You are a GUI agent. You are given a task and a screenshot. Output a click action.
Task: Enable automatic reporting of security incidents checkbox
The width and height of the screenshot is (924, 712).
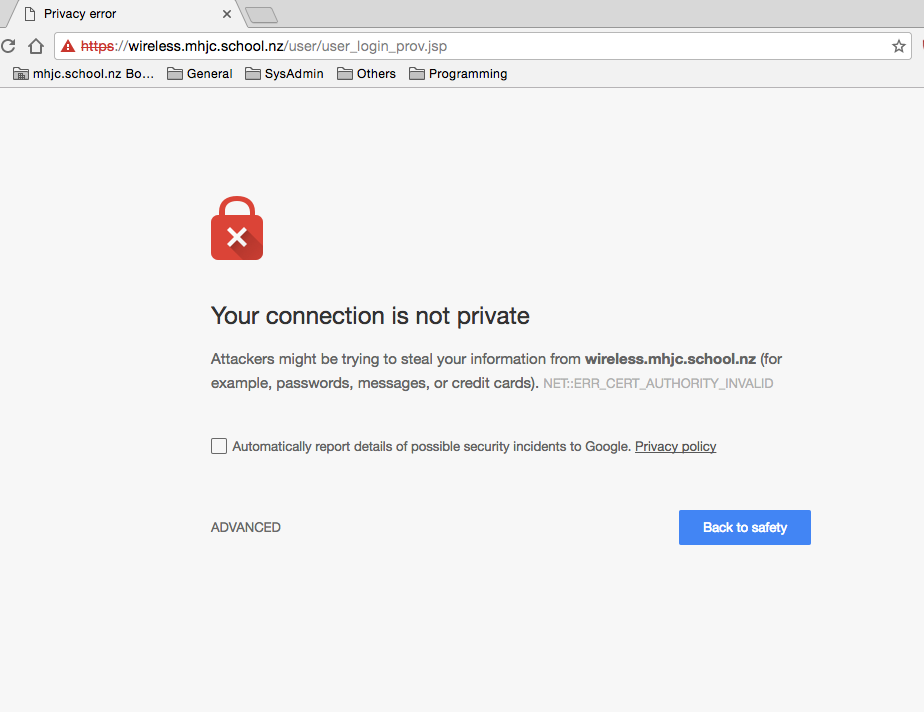(219, 446)
